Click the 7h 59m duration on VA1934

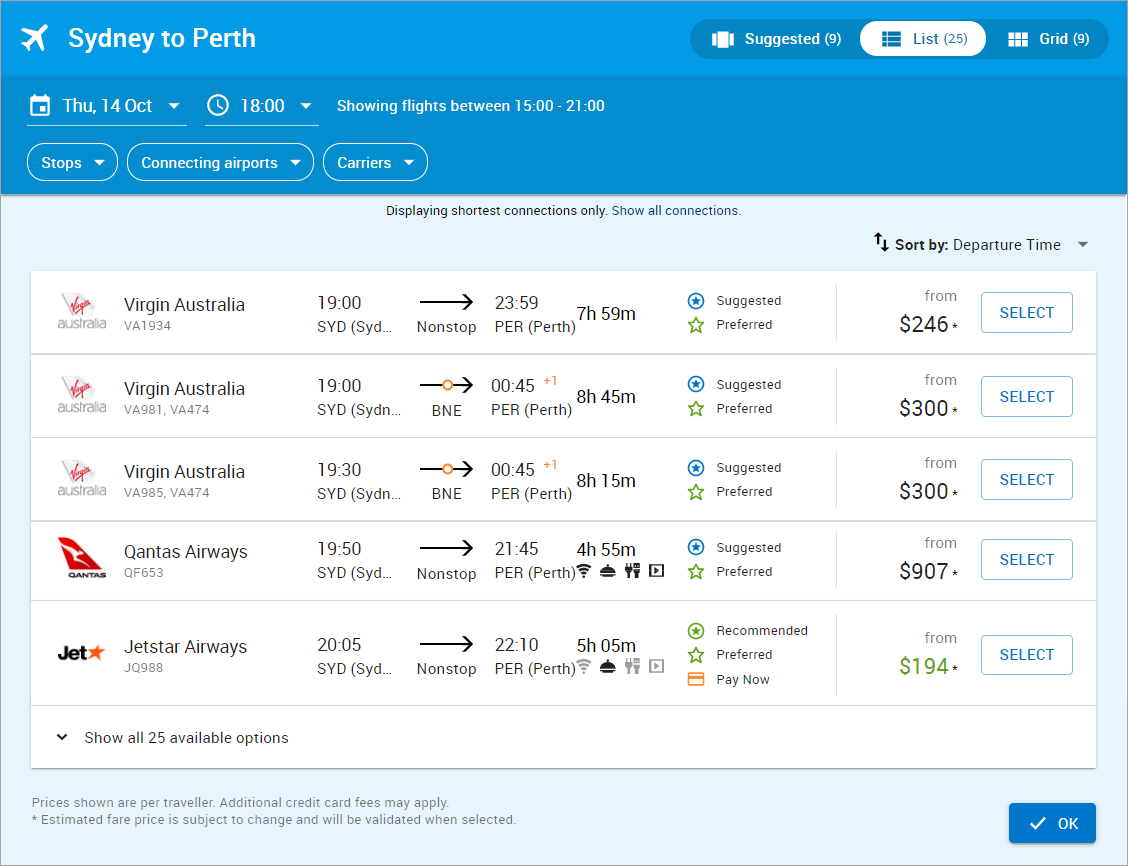click(606, 314)
